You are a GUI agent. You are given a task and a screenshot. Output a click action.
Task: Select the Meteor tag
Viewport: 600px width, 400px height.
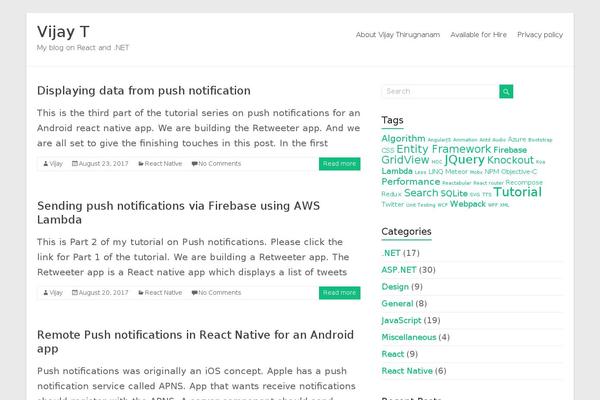456,172
